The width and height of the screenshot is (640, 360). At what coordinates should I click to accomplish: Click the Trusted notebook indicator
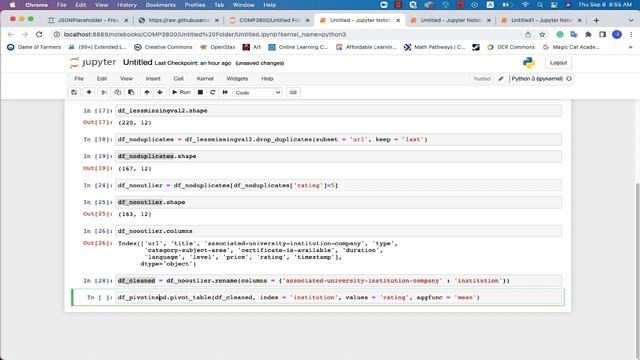click(x=482, y=78)
